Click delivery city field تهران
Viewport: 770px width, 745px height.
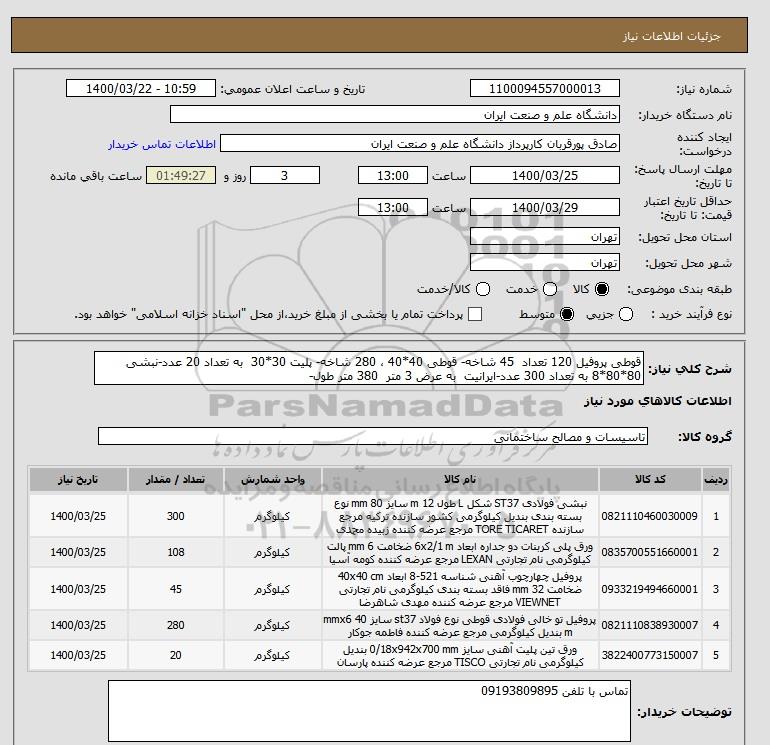coord(545,263)
